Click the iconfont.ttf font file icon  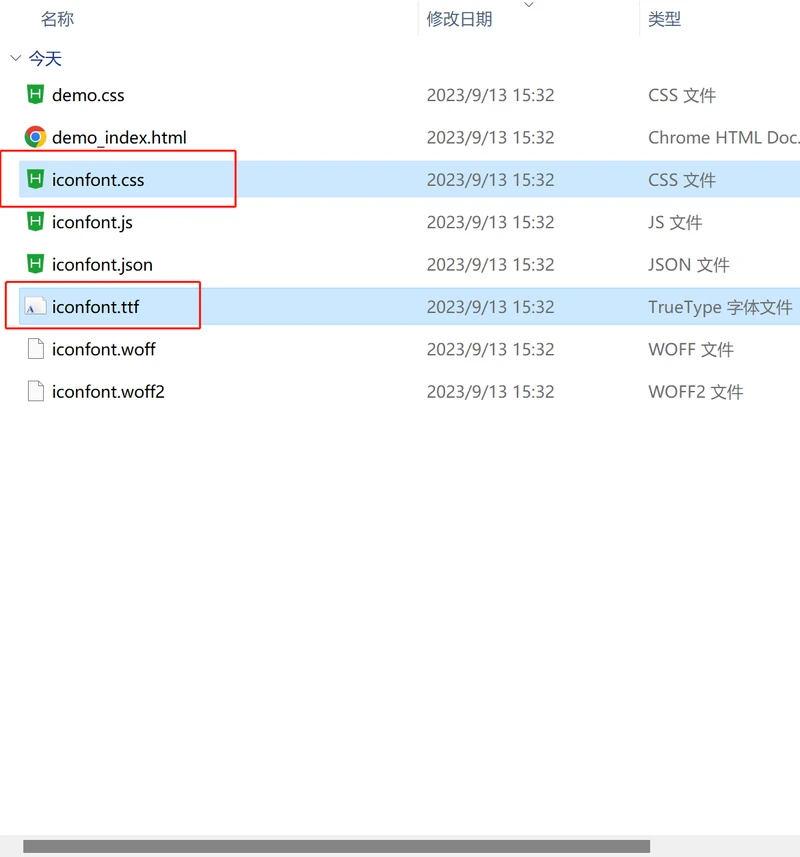[36, 307]
